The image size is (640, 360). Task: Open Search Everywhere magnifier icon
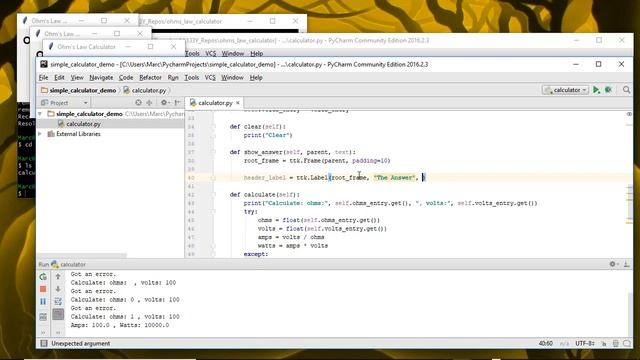pos(627,90)
